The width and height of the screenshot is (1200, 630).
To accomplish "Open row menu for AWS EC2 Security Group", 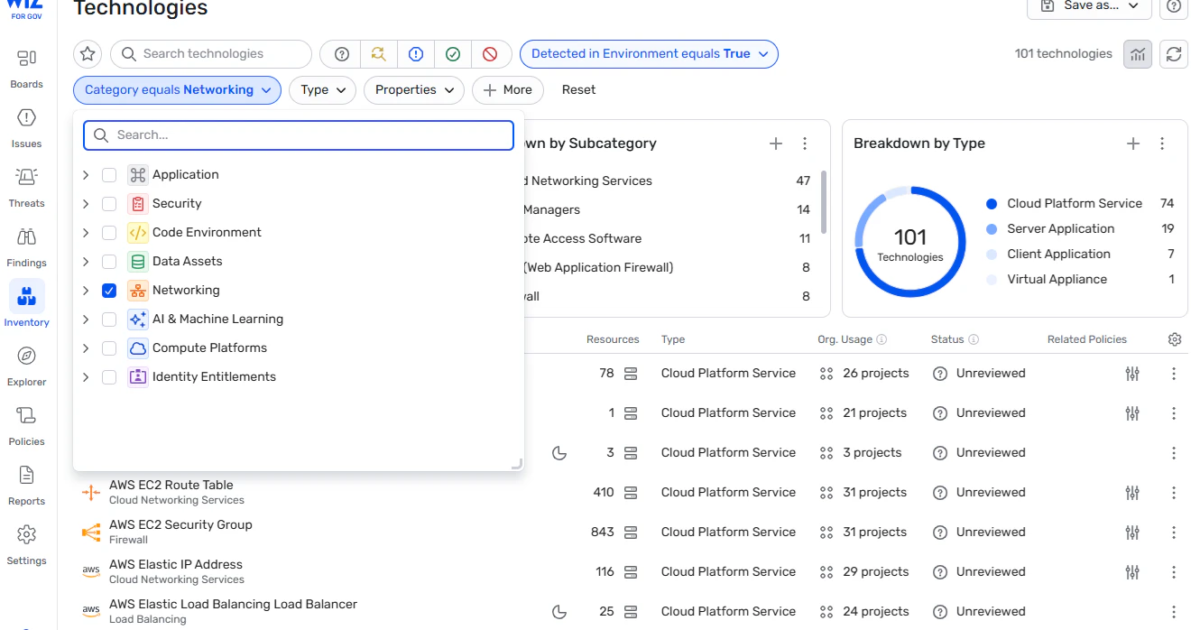I will [1174, 532].
